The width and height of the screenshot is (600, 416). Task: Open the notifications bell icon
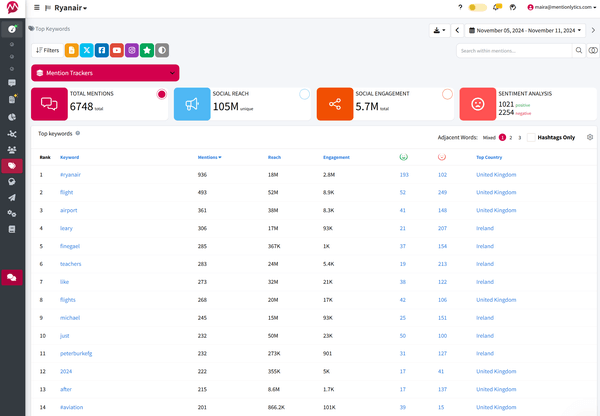click(x=497, y=7)
